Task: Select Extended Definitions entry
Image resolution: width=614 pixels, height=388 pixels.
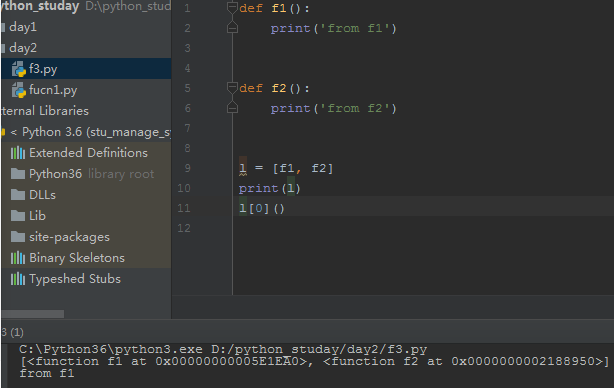Action: tap(88, 153)
